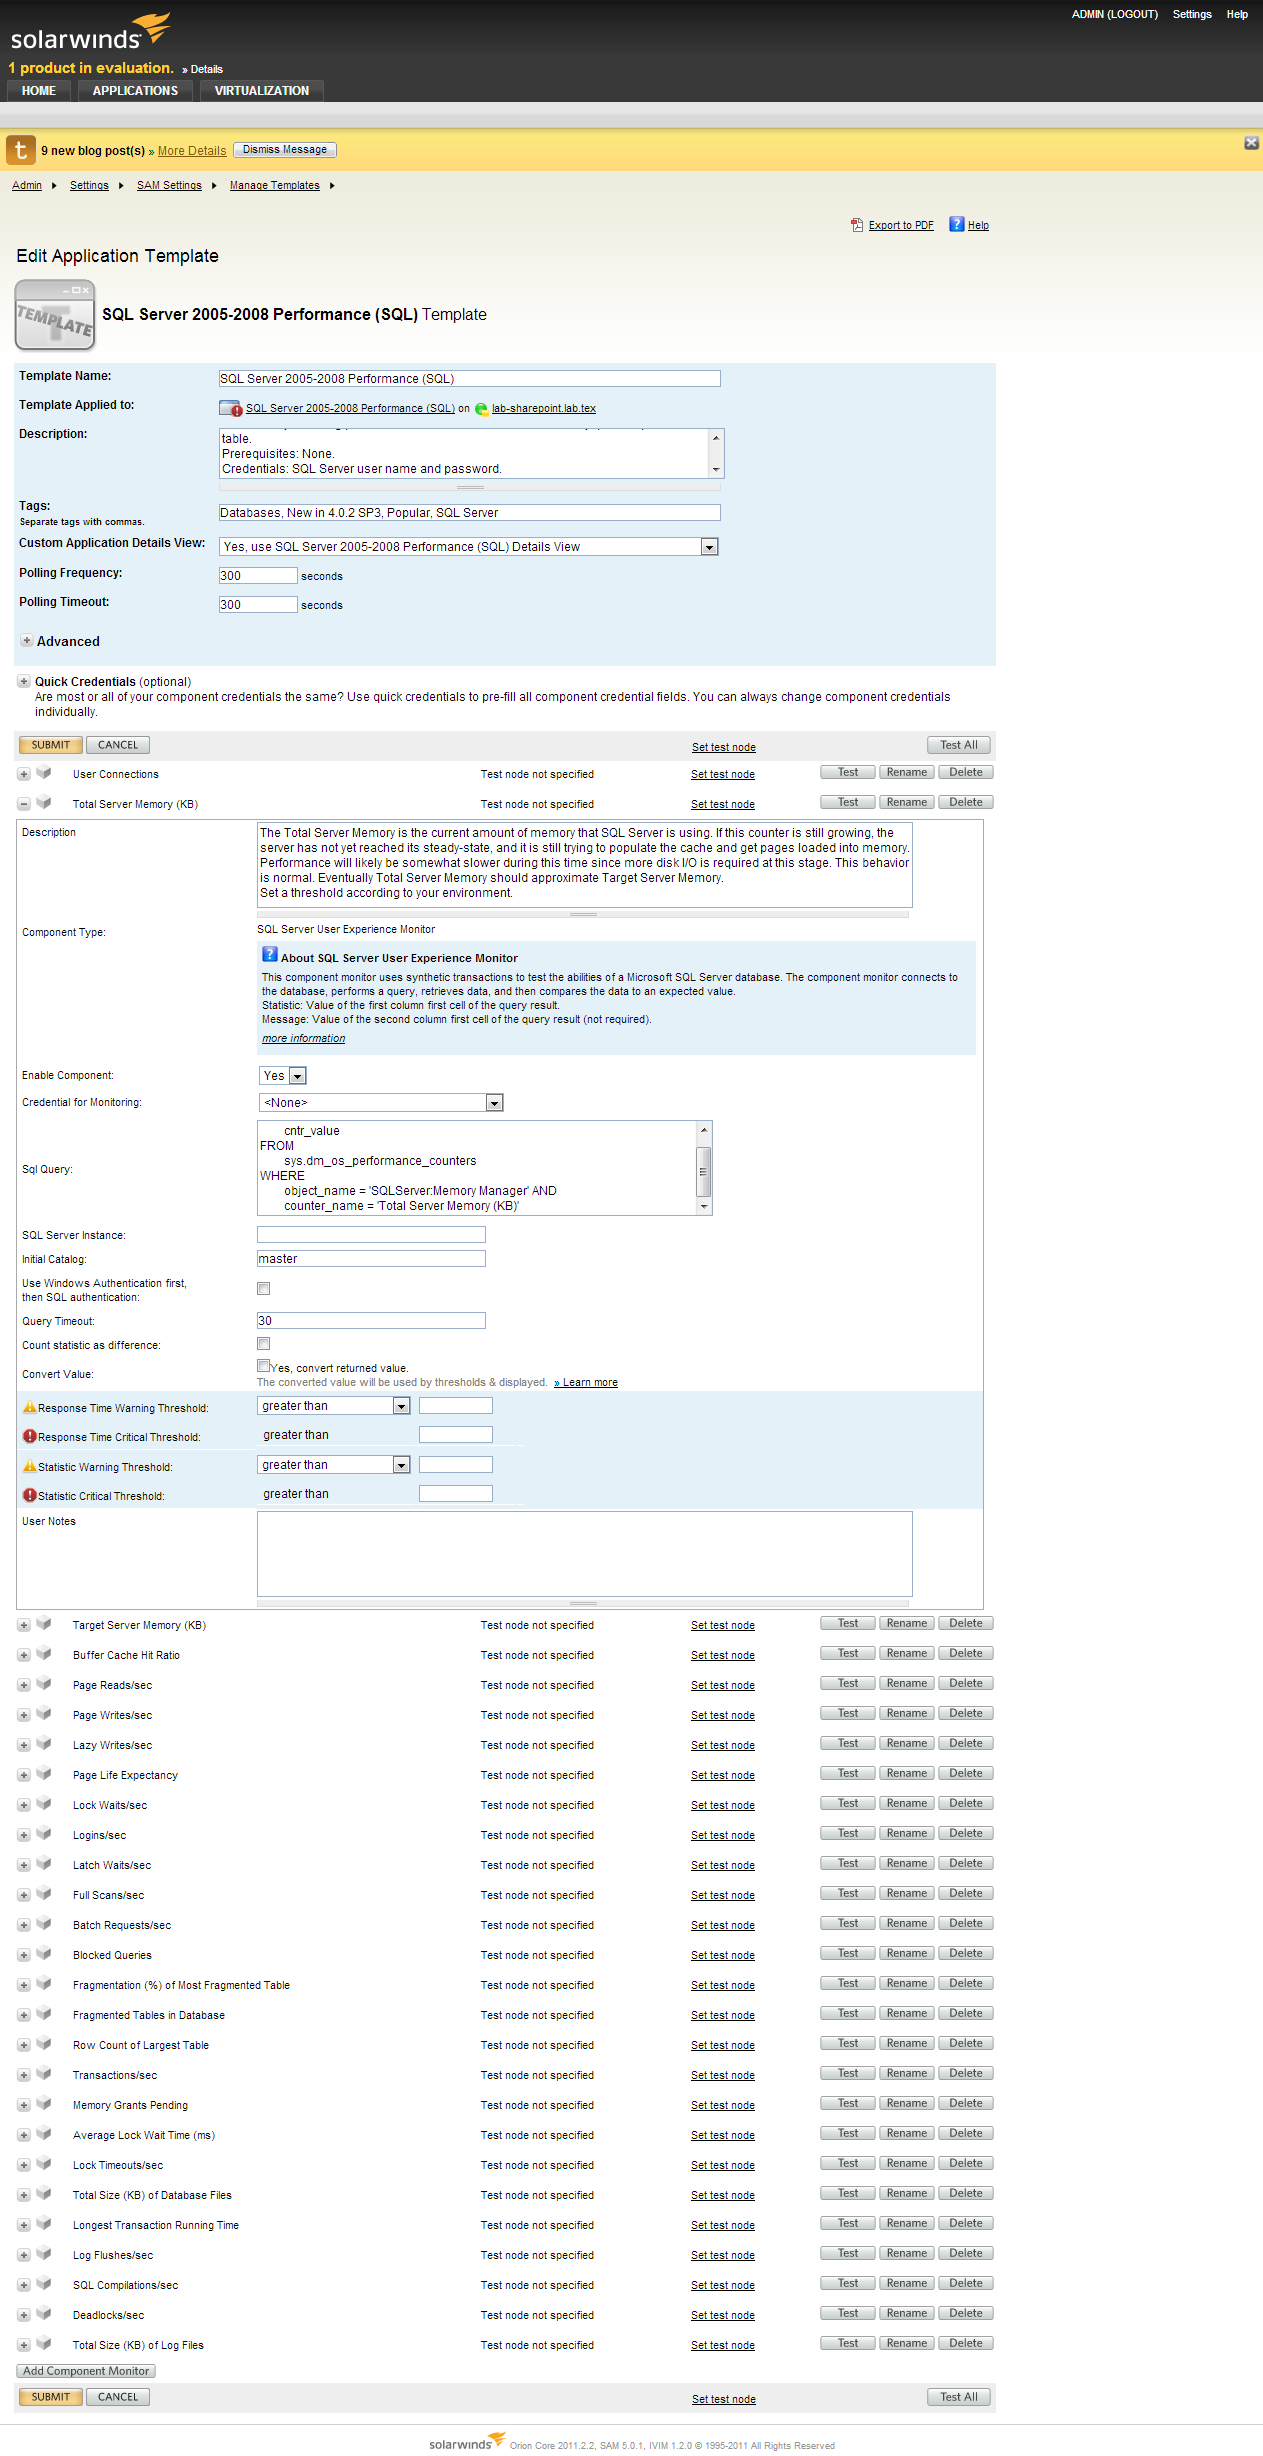Click the SolarWinds logo in header
The height and width of the screenshot is (2456, 1263).
90,32
